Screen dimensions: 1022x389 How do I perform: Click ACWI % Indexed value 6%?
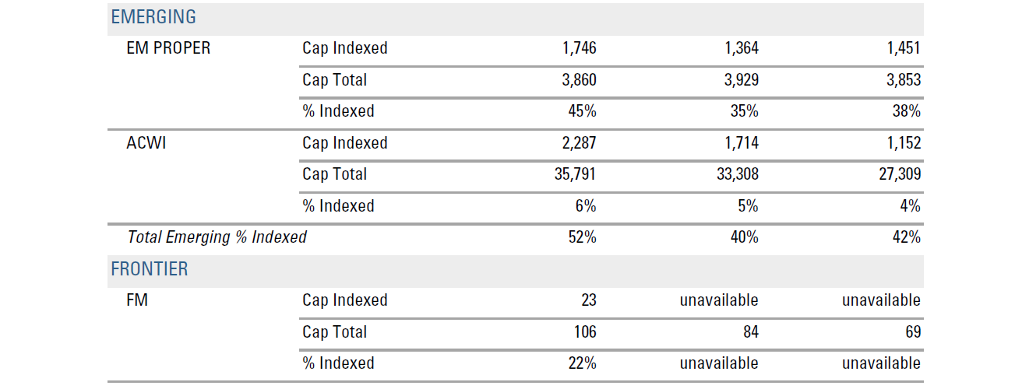tap(587, 206)
